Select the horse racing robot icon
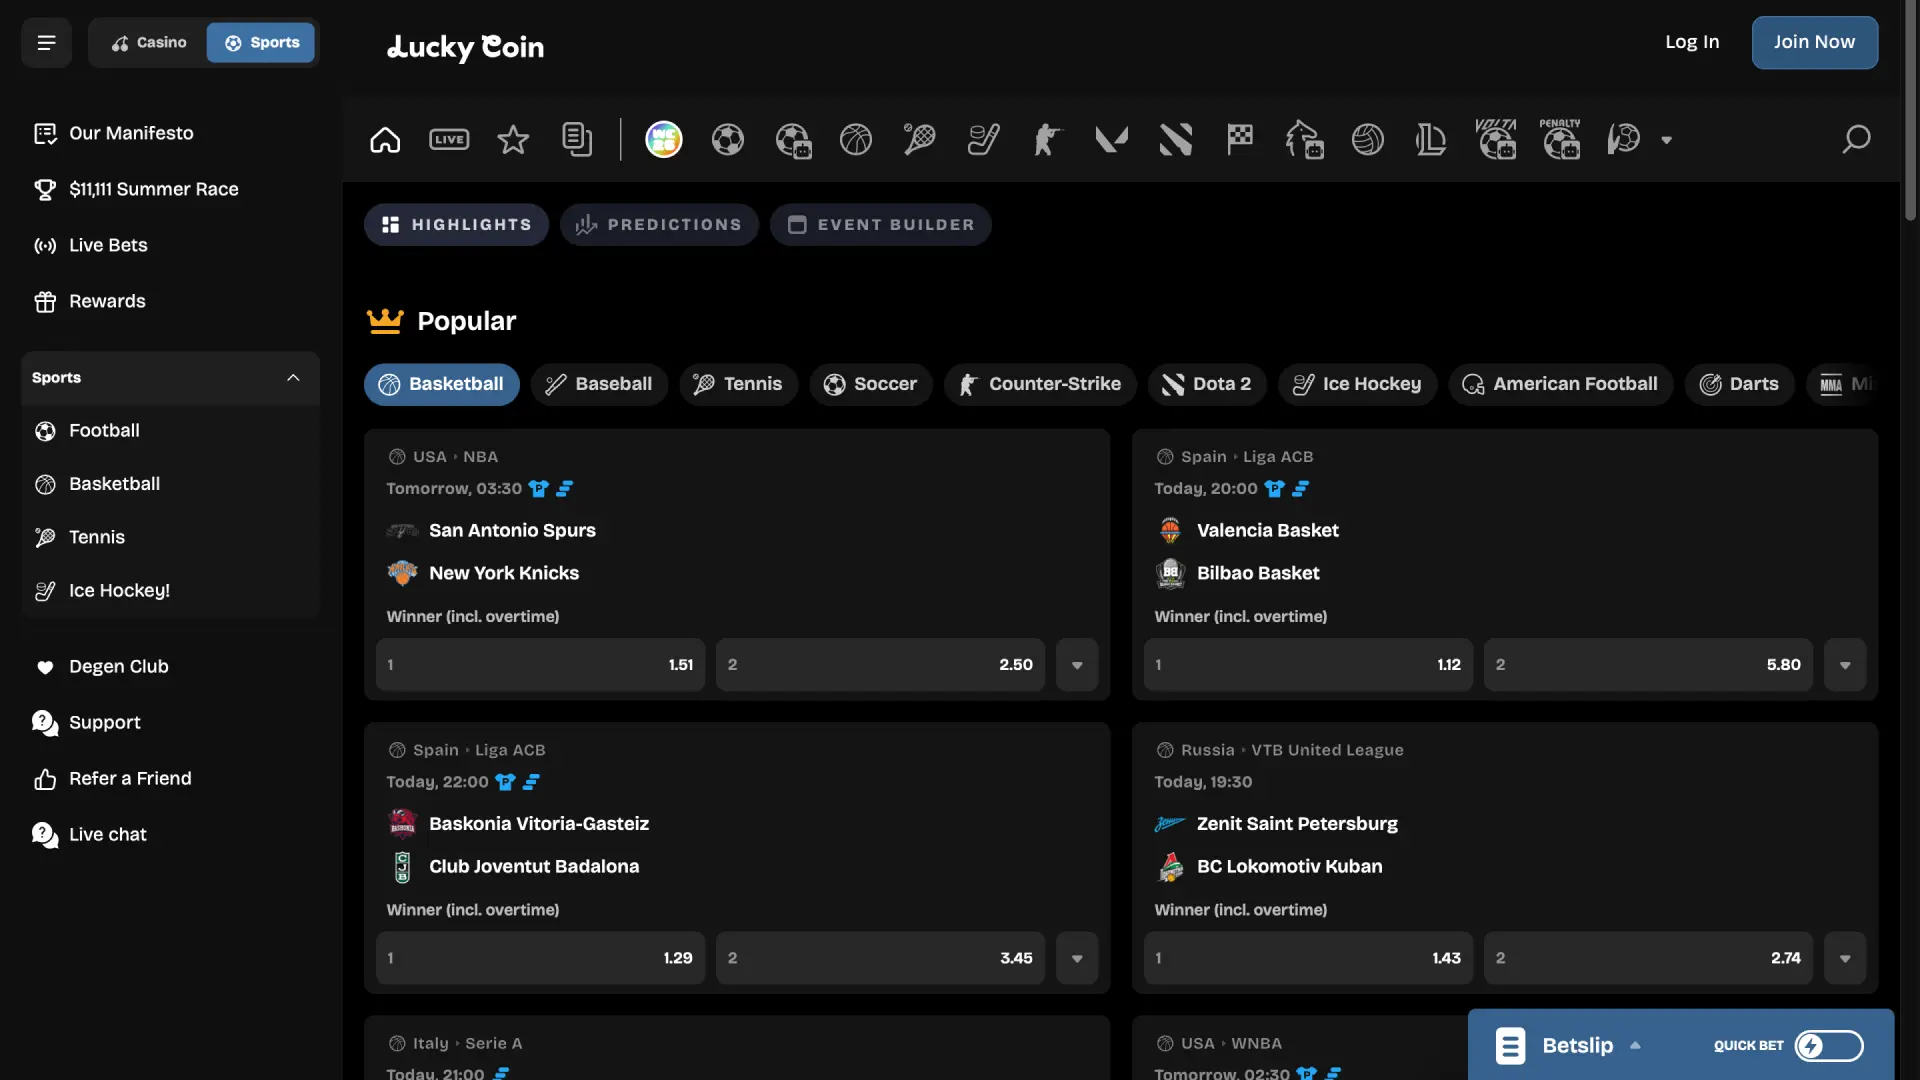The height and width of the screenshot is (1080, 1920). 1304,140
